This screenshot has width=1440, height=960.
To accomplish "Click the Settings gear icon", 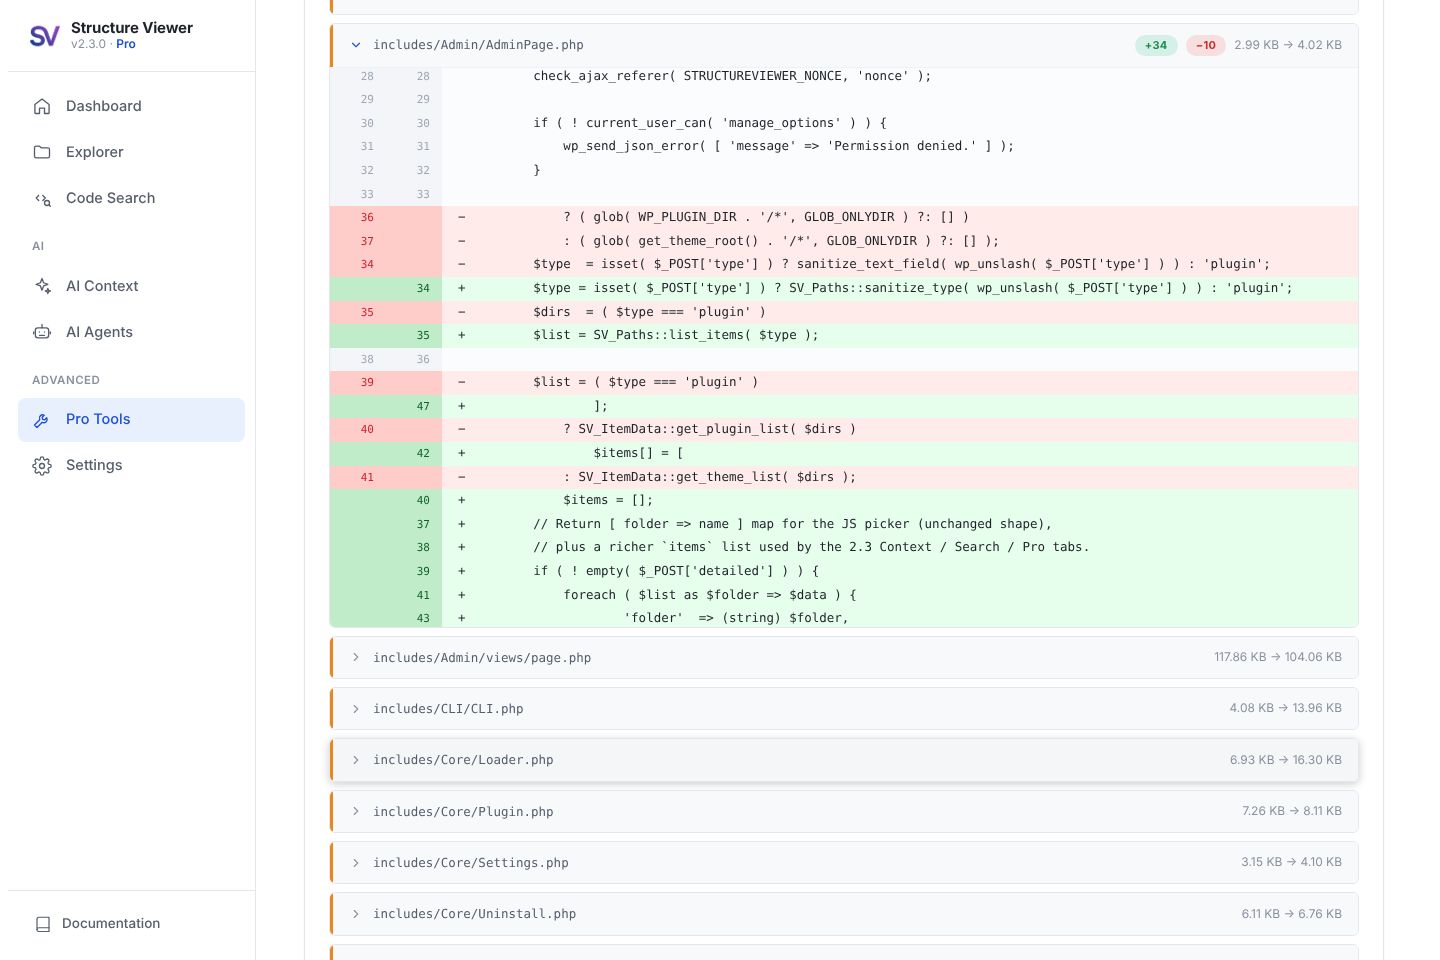I will [42, 466].
